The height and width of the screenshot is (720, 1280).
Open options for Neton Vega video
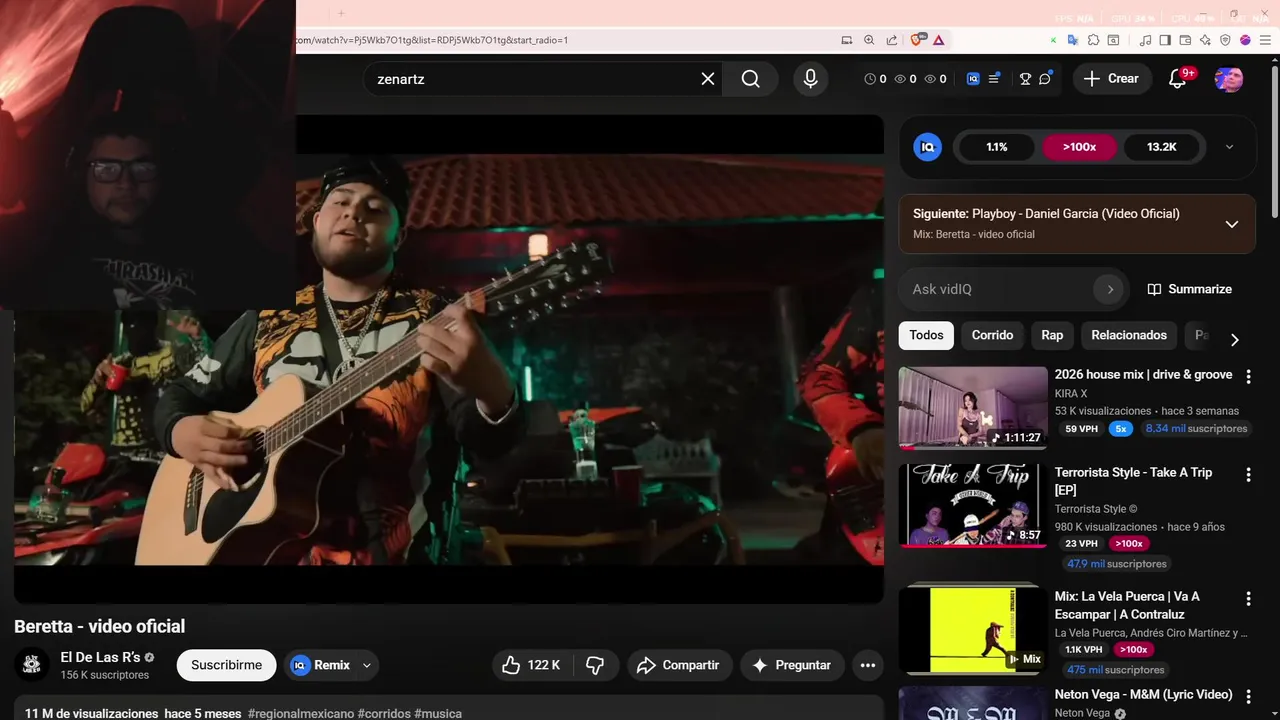(1248, 697)
